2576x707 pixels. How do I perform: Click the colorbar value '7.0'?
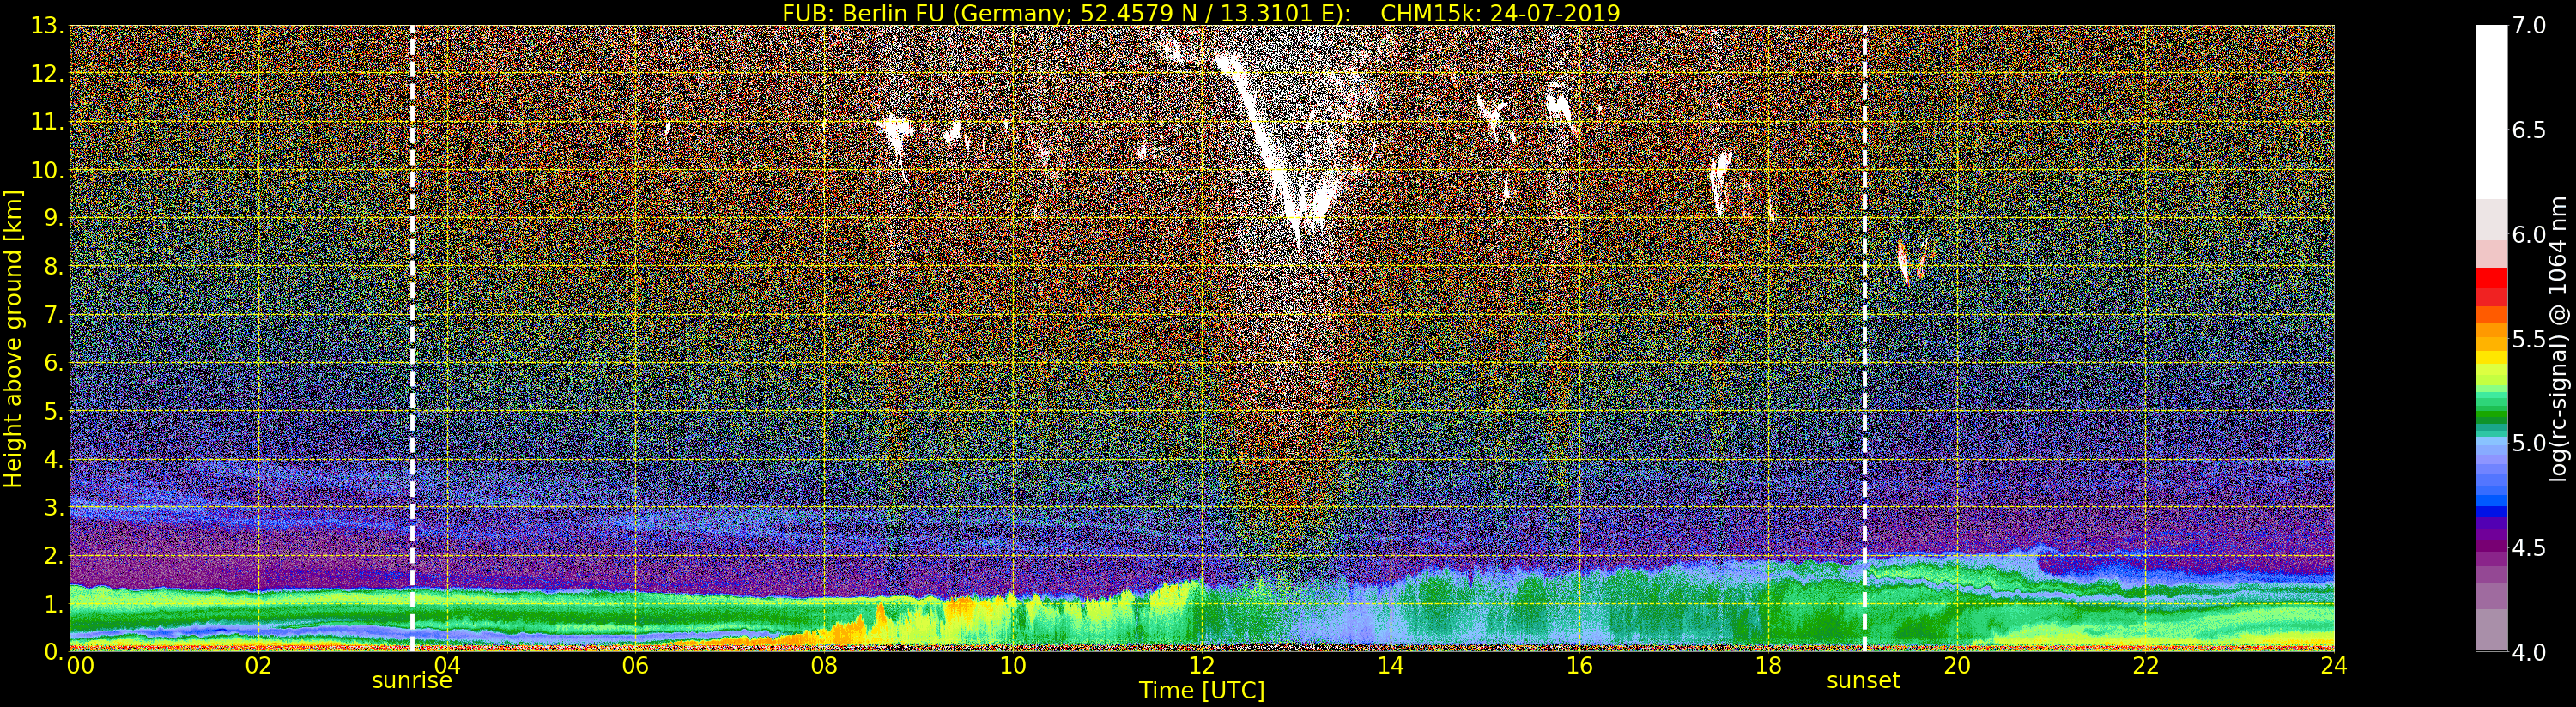(x=2529, y=26)
